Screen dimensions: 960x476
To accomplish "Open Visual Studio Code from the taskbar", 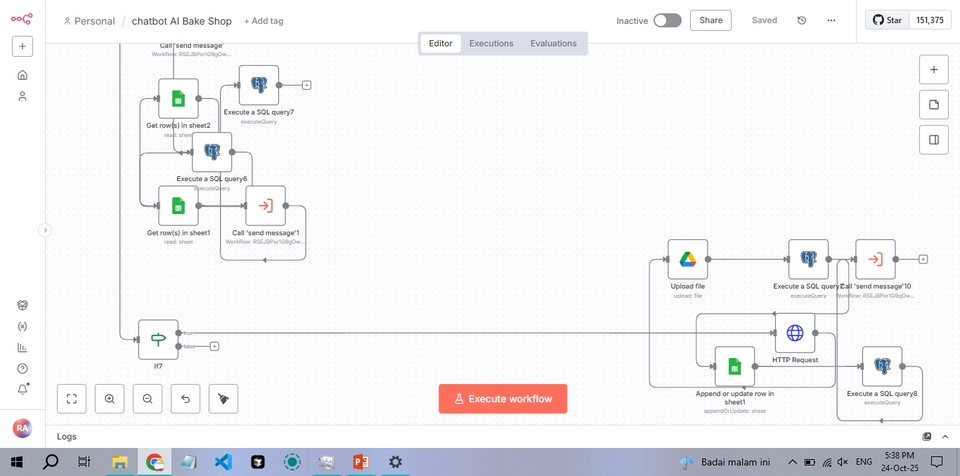I will (x=223, y=462).
